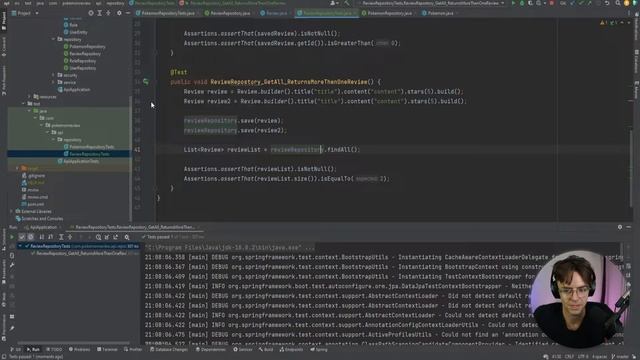Open the Terminal tool window
Viewport: 640px width, 360px height.
[107, 349]
